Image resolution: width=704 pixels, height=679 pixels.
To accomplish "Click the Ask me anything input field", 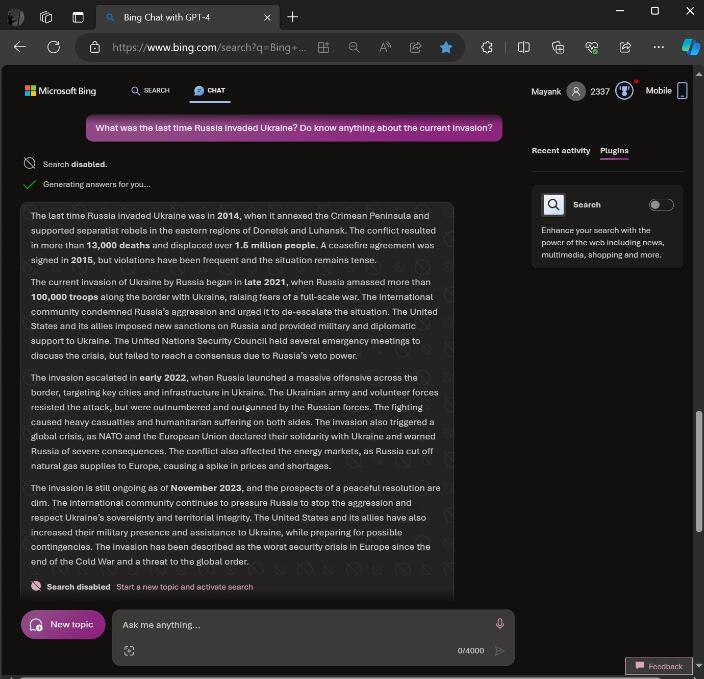I will [x=305, y=625].
